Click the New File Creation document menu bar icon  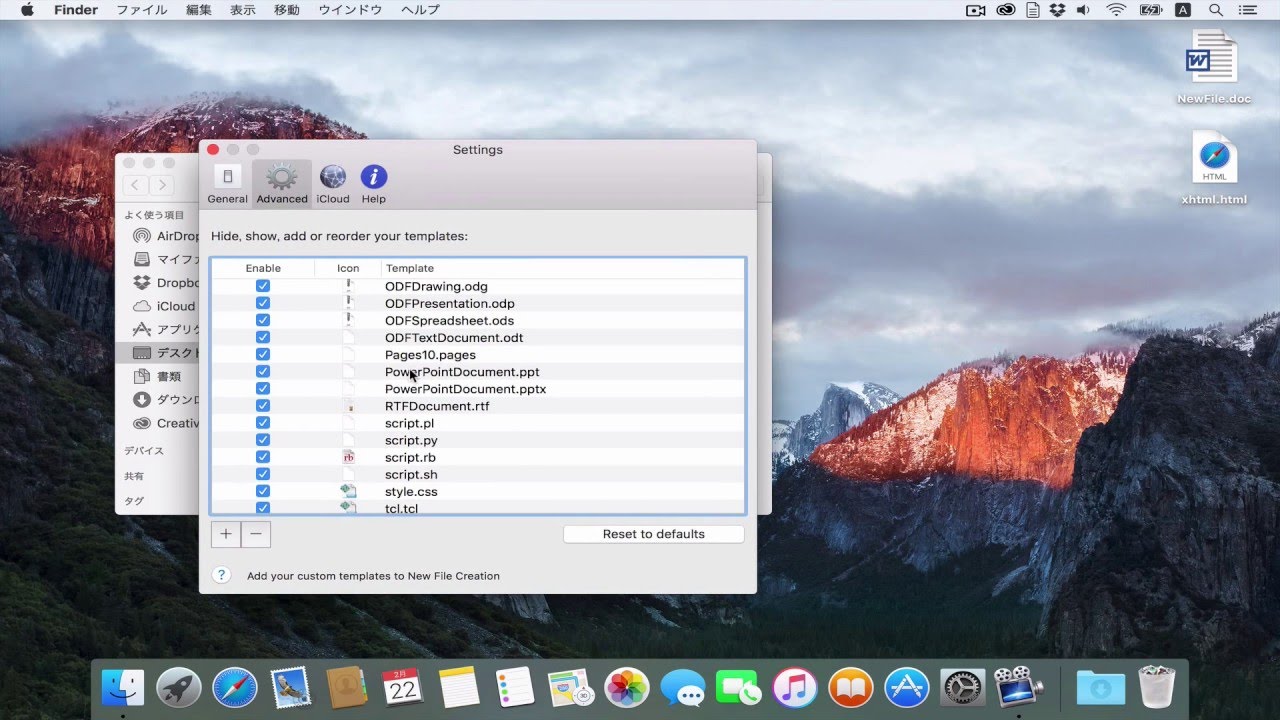pyautogui.click(x=1033, y=10)
